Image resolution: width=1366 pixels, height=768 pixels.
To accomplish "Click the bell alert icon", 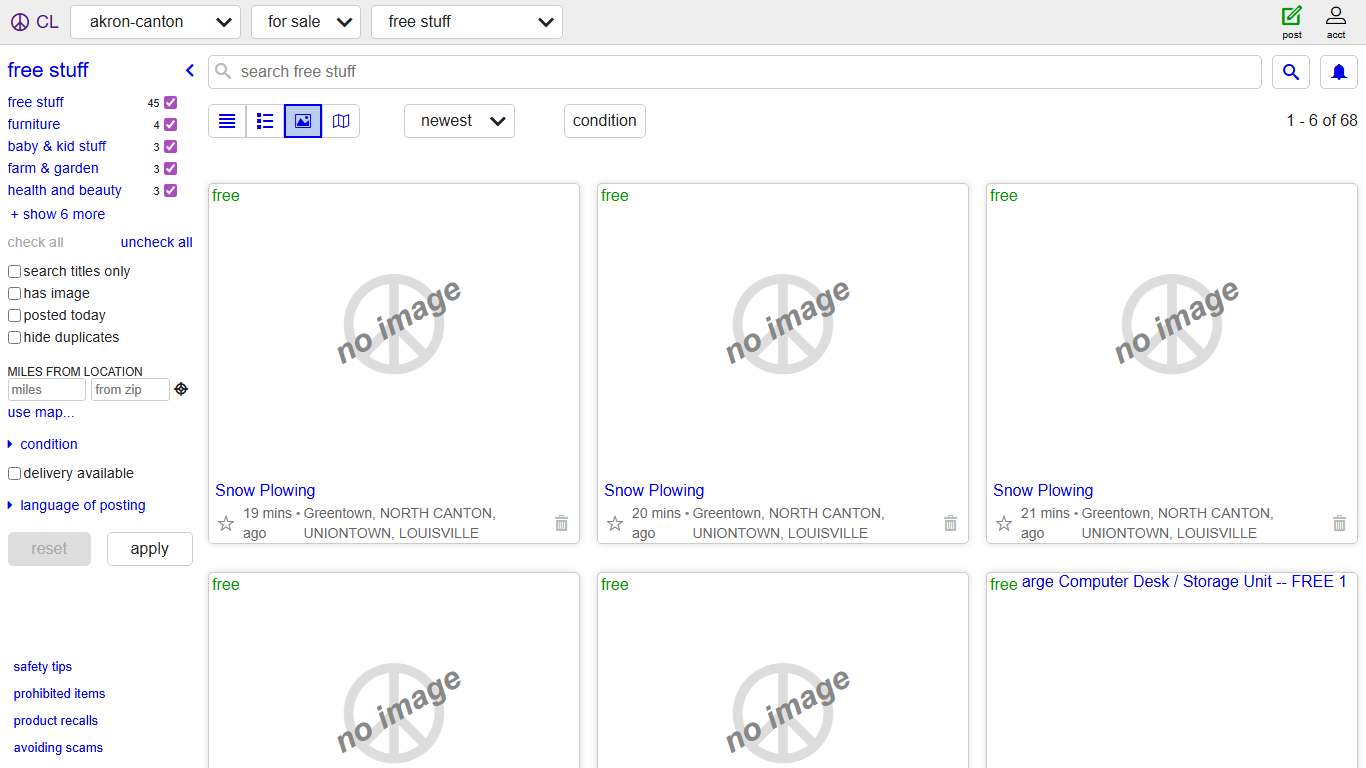I will 1339,72.
